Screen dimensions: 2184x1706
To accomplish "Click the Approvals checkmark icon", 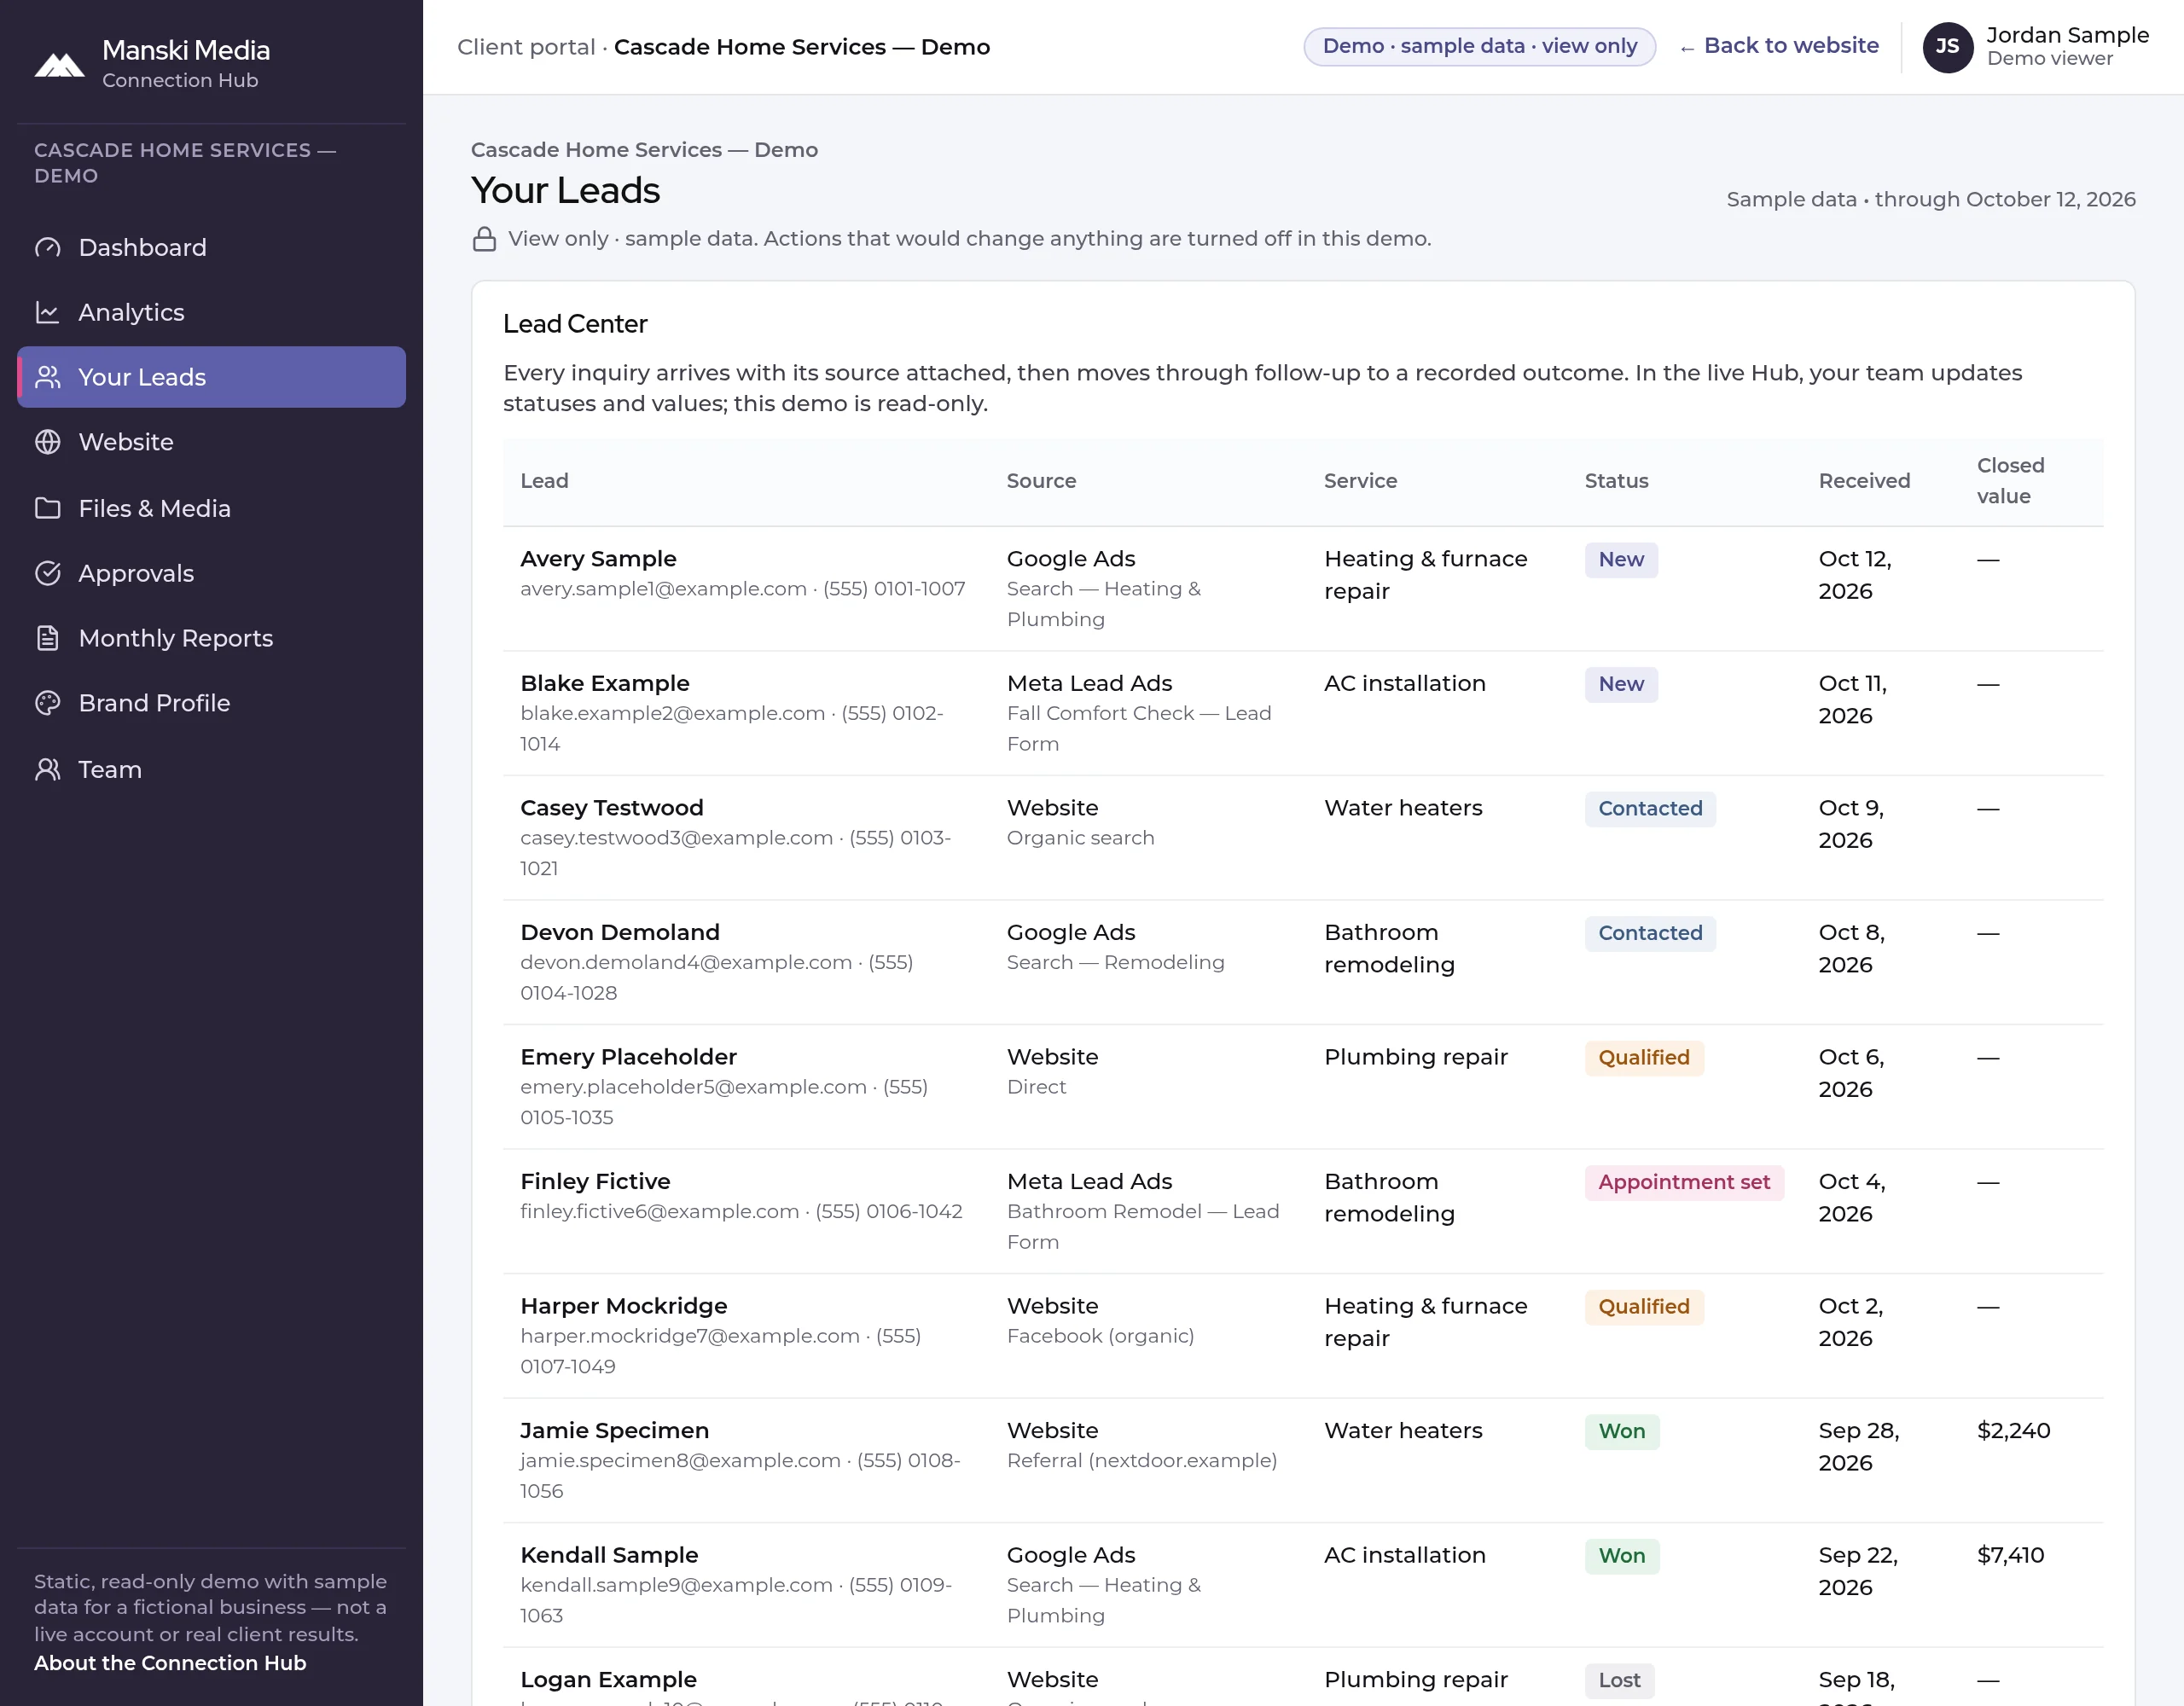I will point(48,573).
